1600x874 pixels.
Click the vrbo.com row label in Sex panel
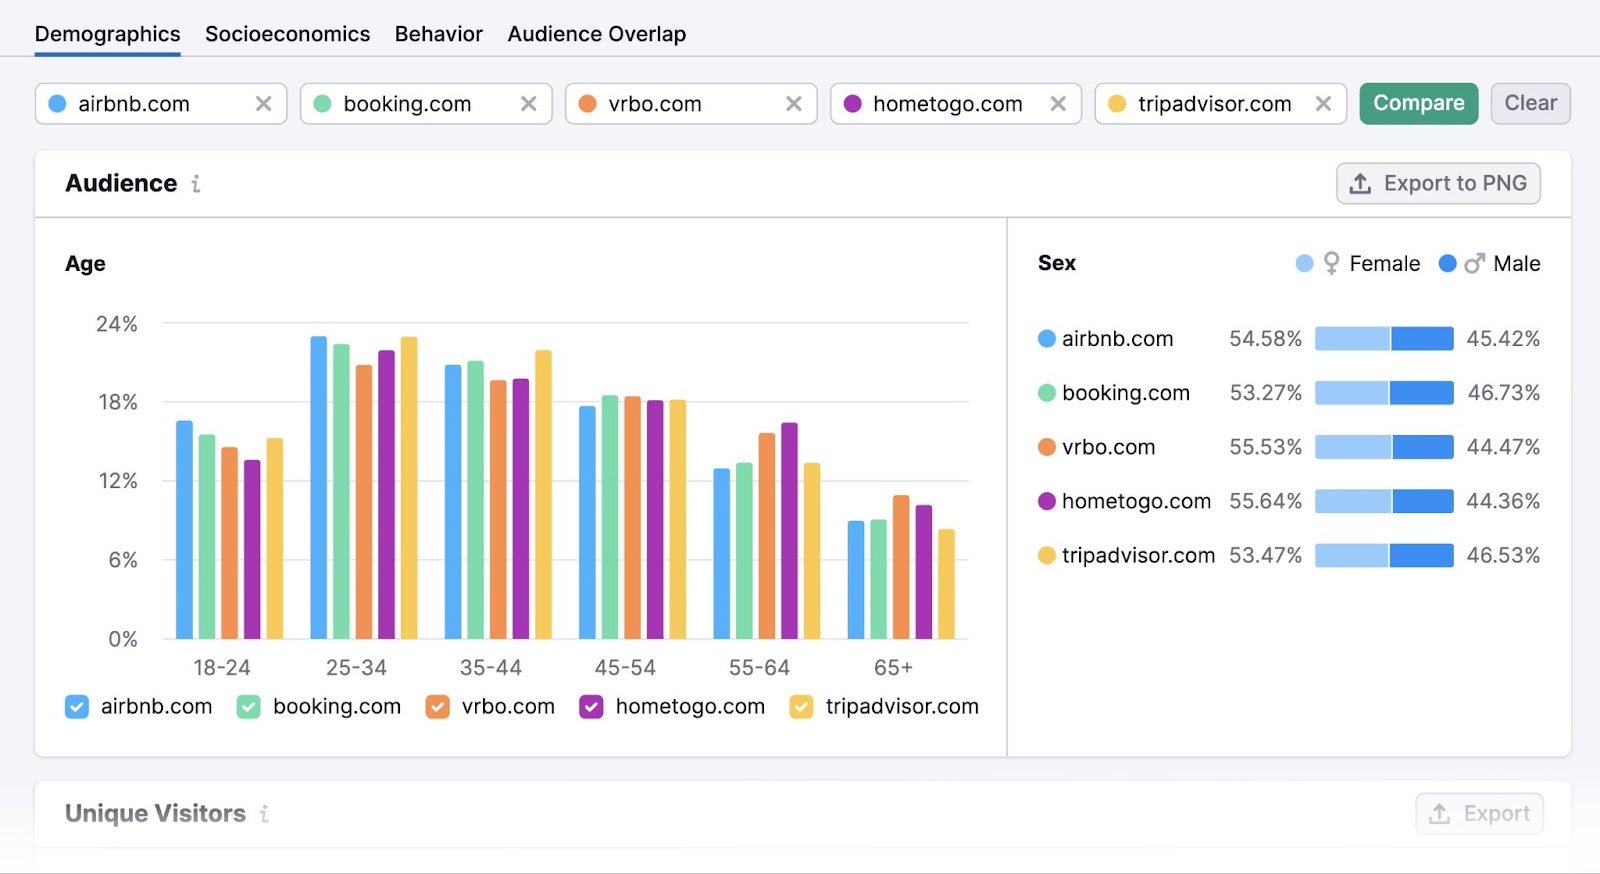[x=1108, y=447]
